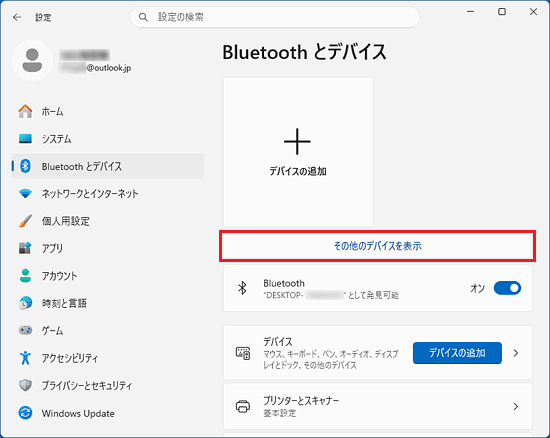The width and height of the screenshot is (550, 438).
Task: Click the ホーム house icon
Action: (25, 112)
